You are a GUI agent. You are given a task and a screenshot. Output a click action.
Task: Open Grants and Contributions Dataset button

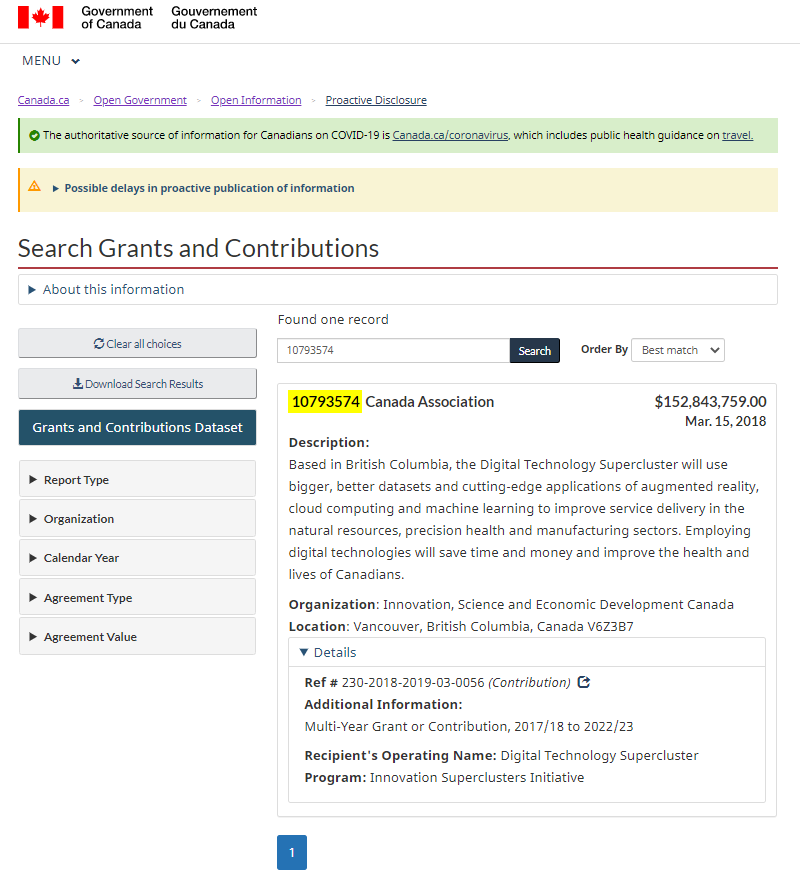point(138,427)
